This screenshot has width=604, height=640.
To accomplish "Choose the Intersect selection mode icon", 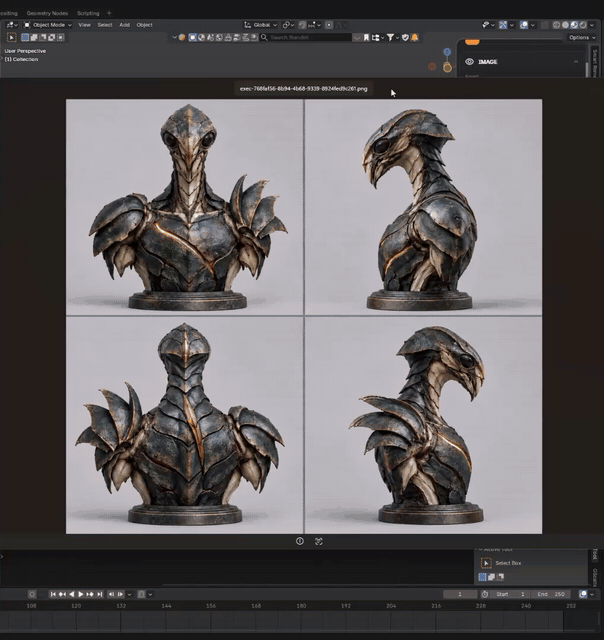I will click(61, 37).
